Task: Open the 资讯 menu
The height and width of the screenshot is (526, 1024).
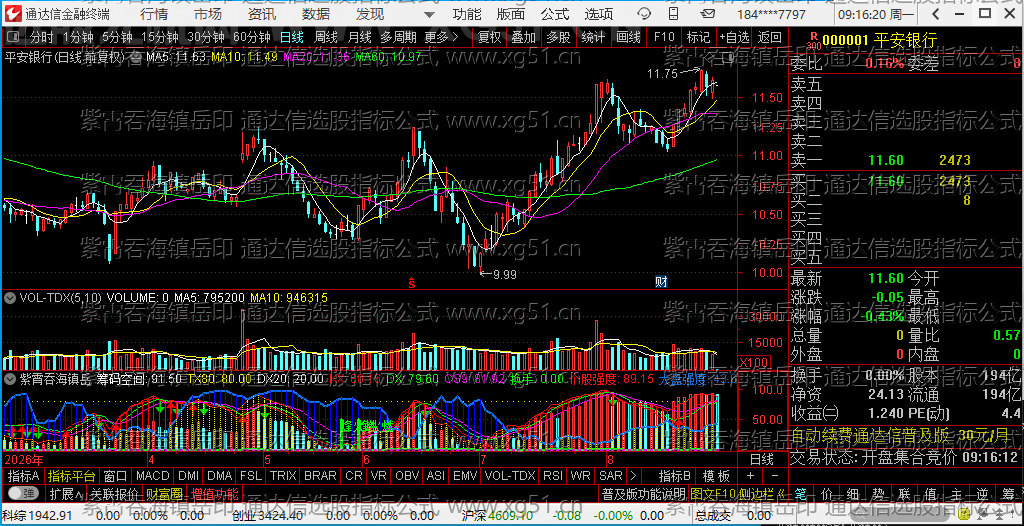Action: tap(262, 14)
